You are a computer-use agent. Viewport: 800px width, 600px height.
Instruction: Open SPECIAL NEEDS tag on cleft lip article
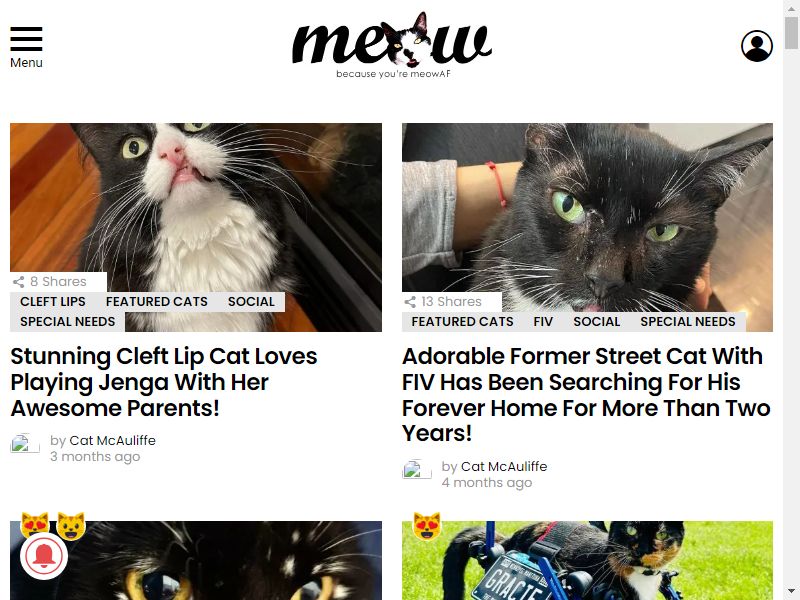[67, 321]
